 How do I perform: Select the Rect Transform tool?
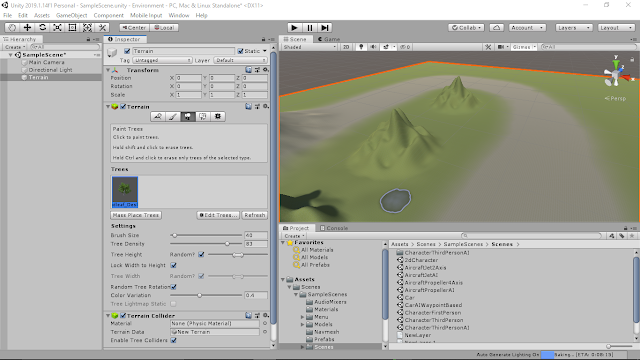73,27
